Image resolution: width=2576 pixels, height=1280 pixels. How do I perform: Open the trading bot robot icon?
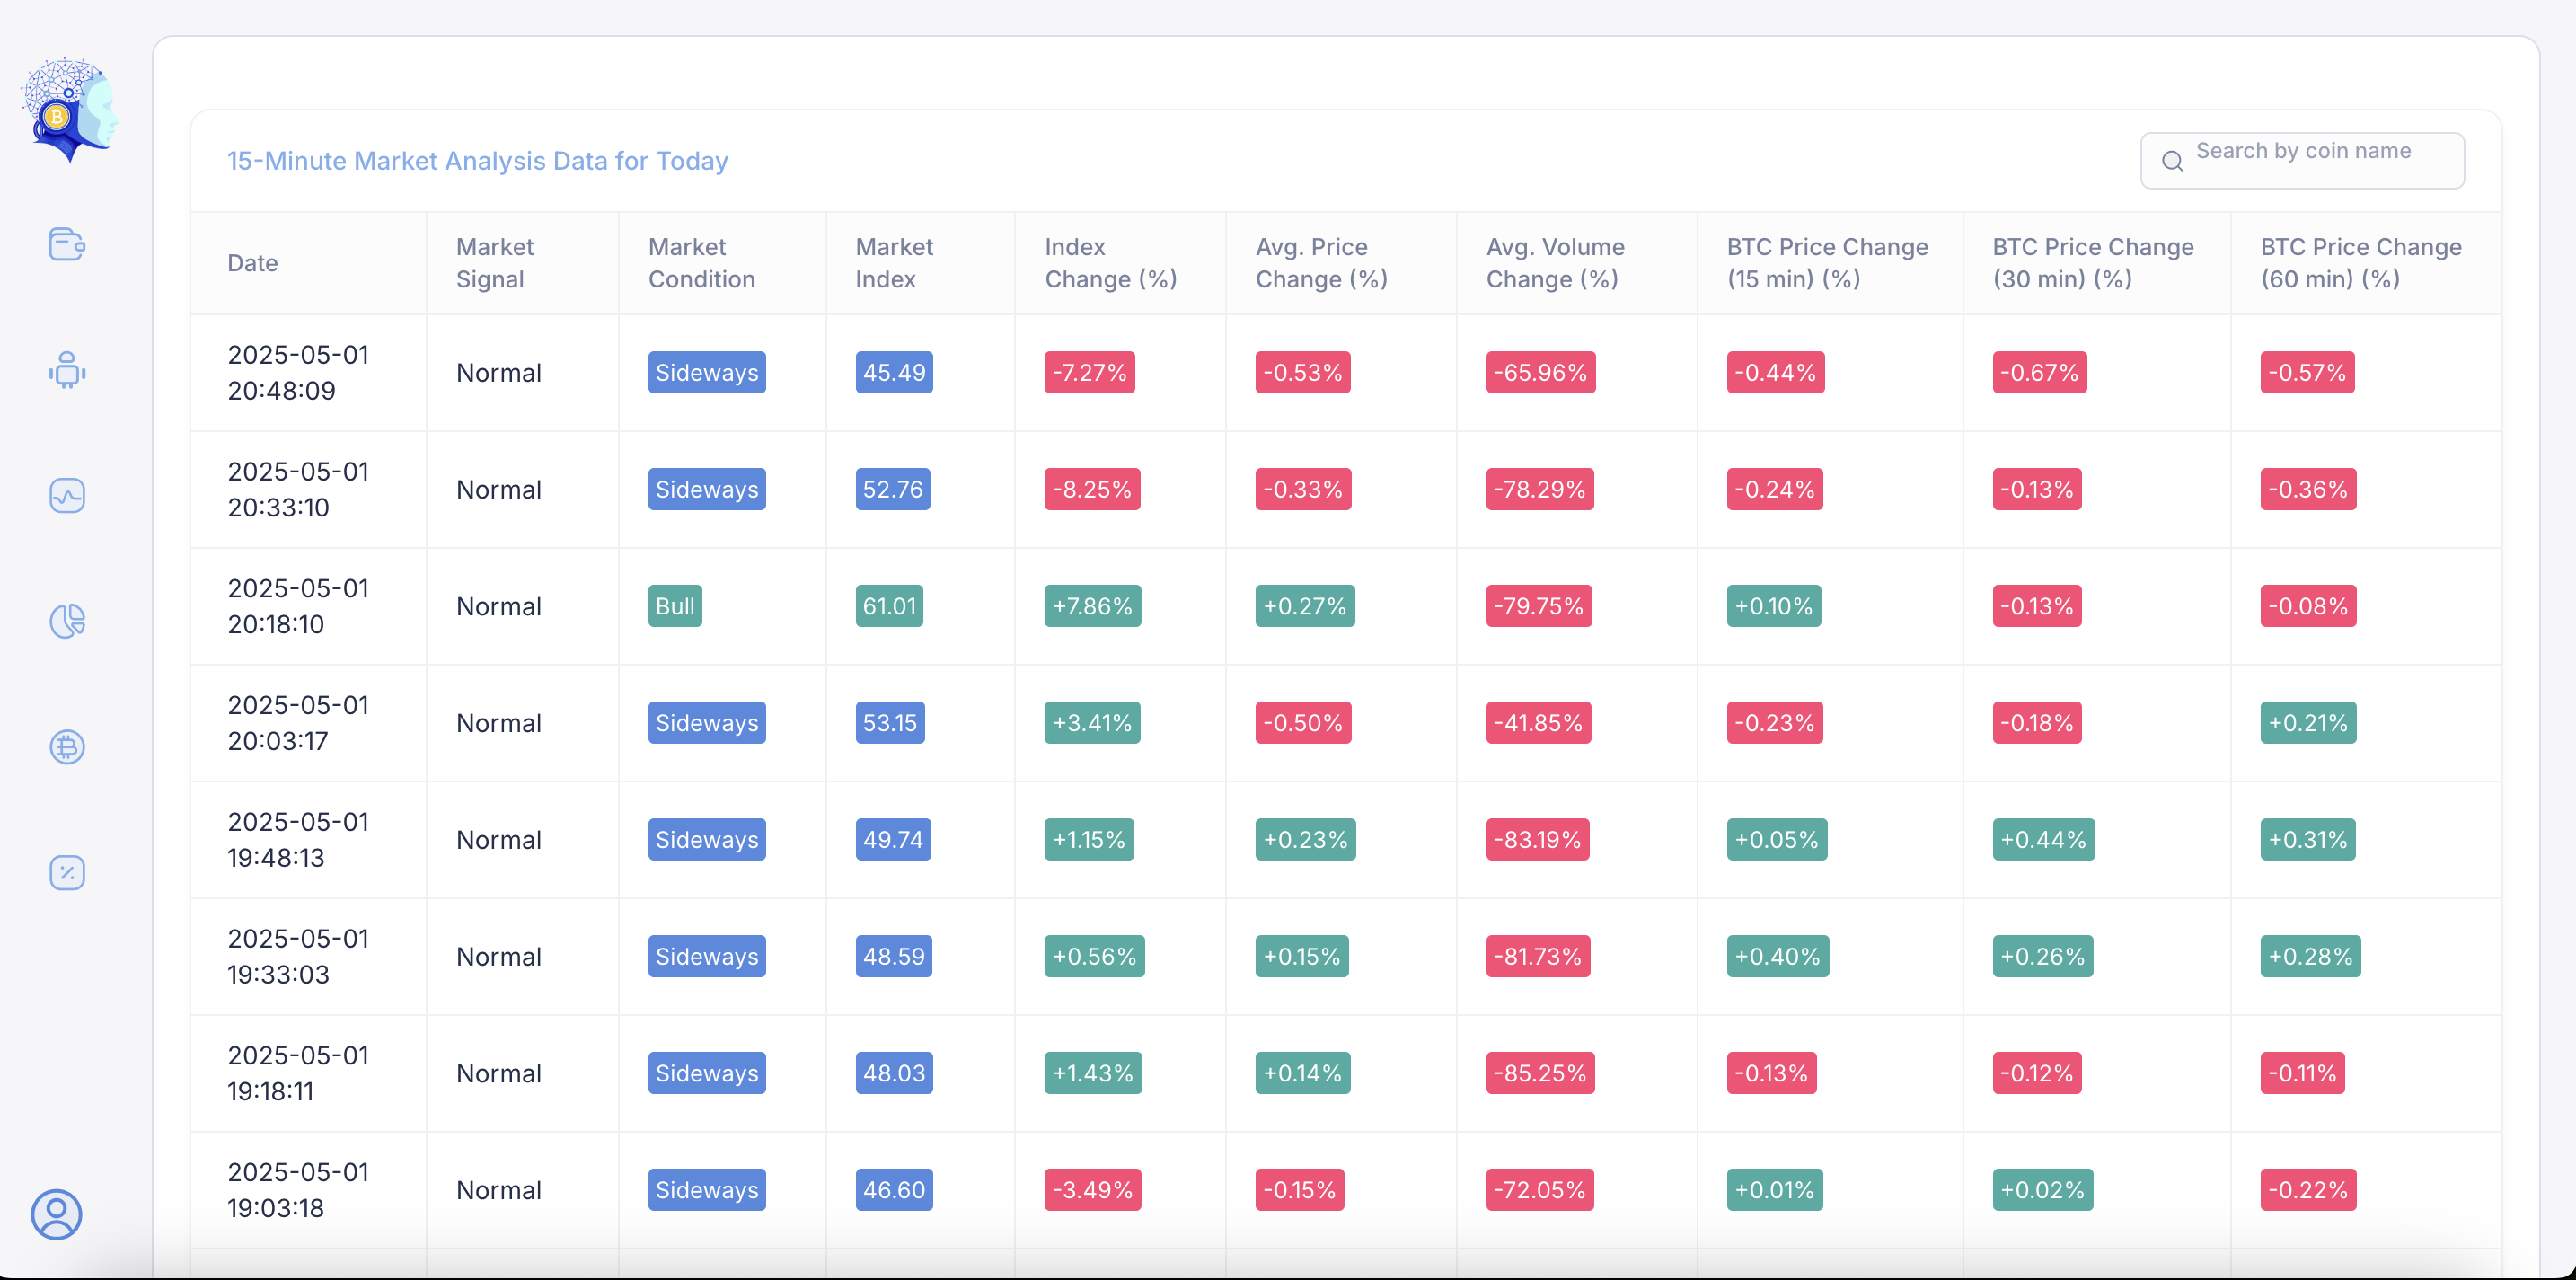[67, 371]
